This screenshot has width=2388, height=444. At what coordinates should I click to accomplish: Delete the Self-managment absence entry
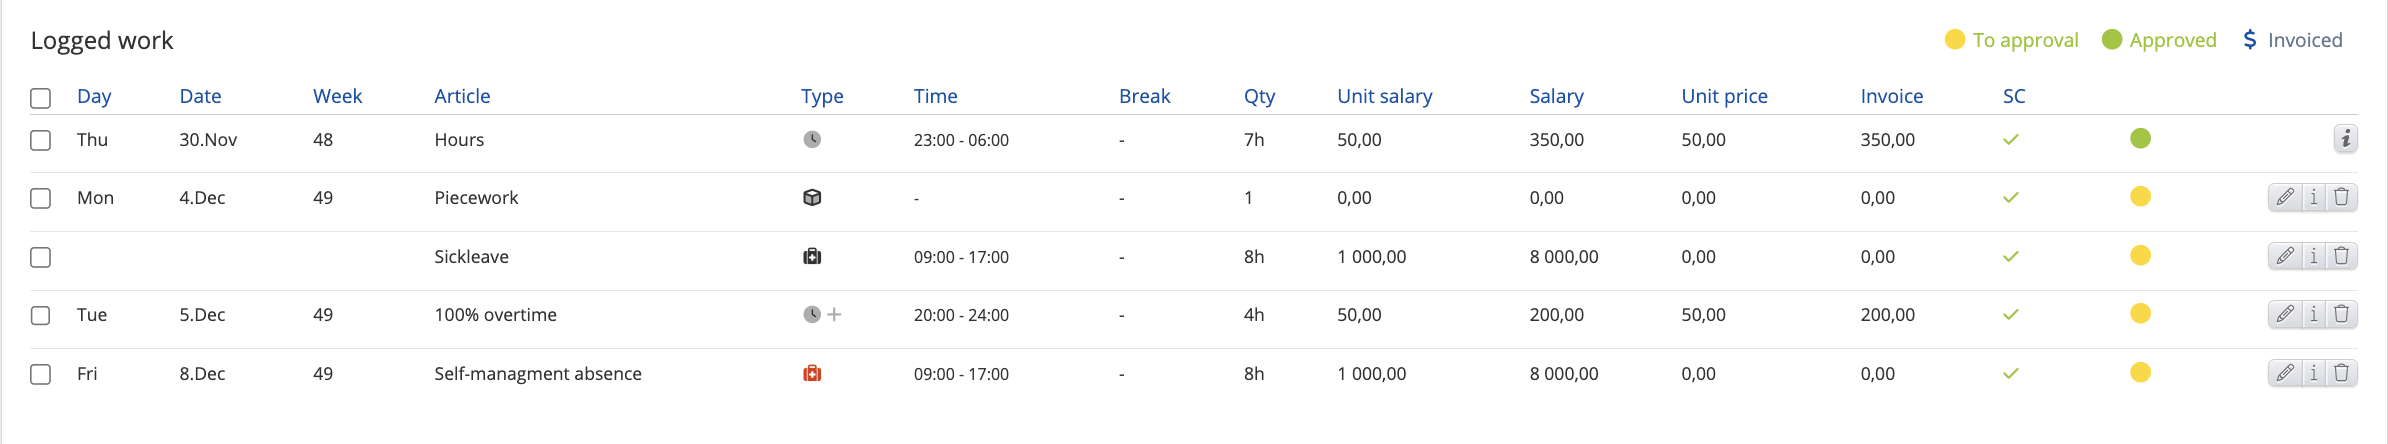coord(2342,373)
